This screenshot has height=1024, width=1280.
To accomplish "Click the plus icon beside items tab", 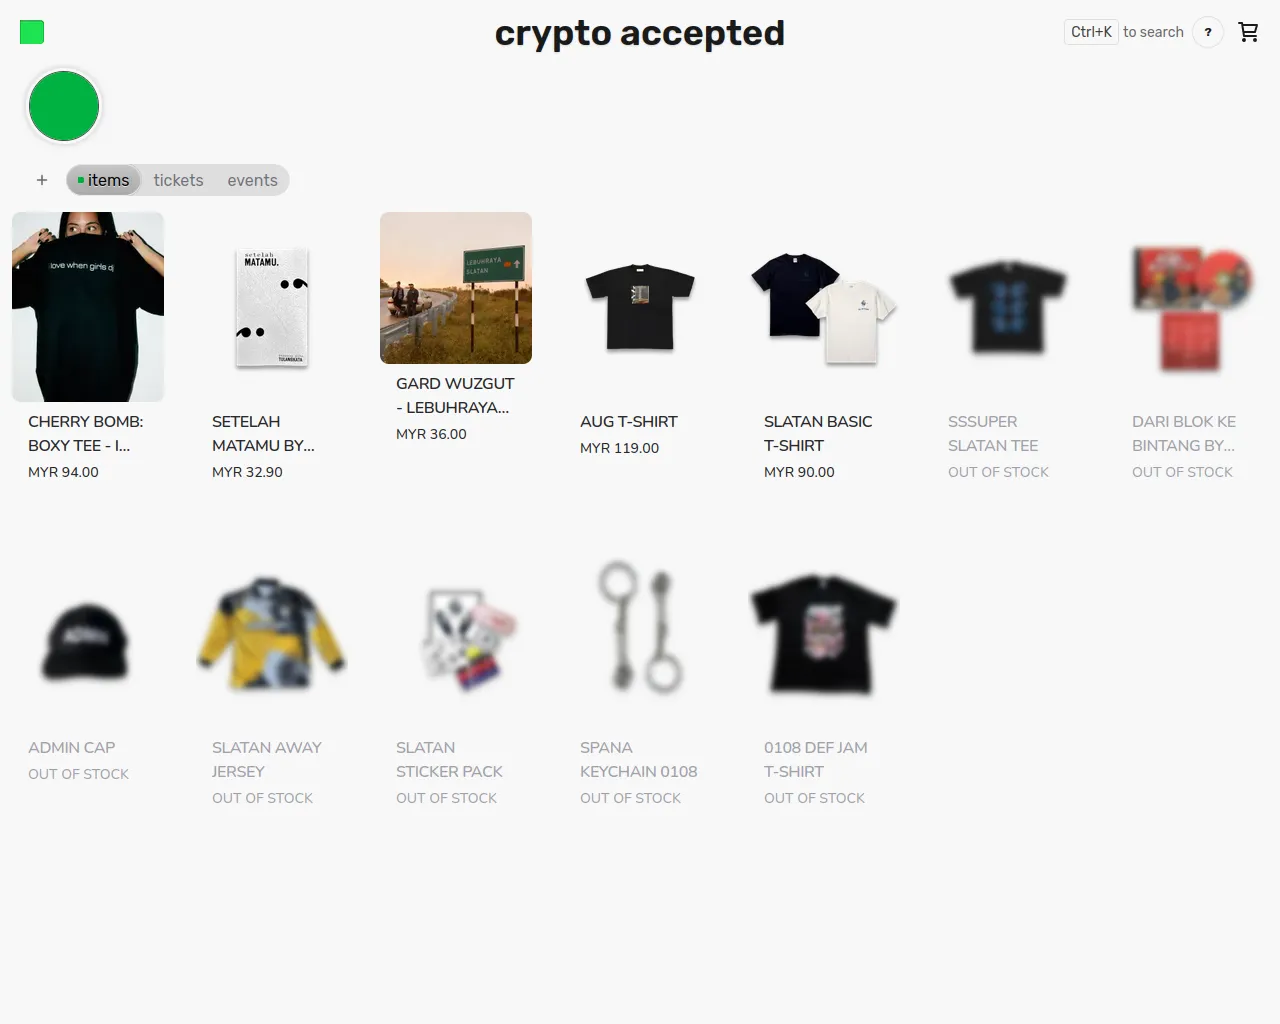I will pyautogui.click(x=42, y=180).
